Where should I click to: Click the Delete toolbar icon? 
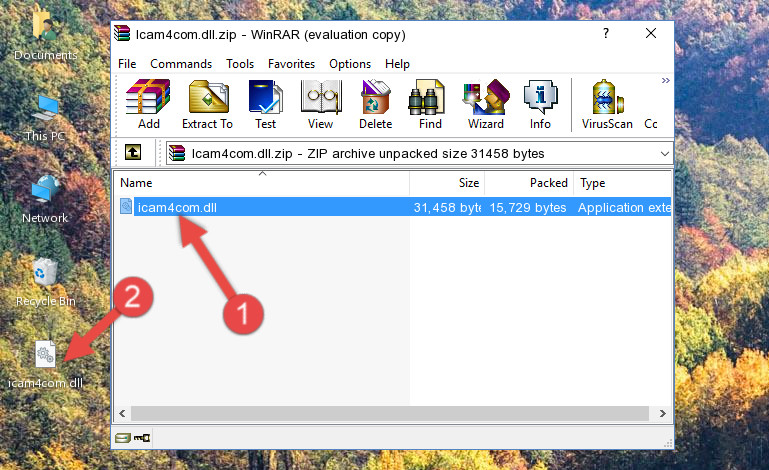point(375,104)
